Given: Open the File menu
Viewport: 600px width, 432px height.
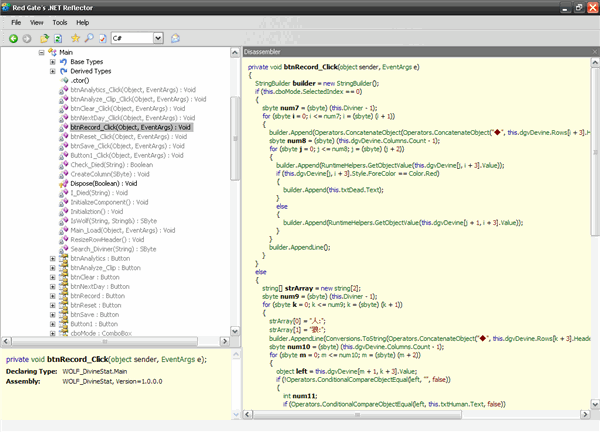Looking at the screenshot, I should pyautogui.click(x=16, y=23).
